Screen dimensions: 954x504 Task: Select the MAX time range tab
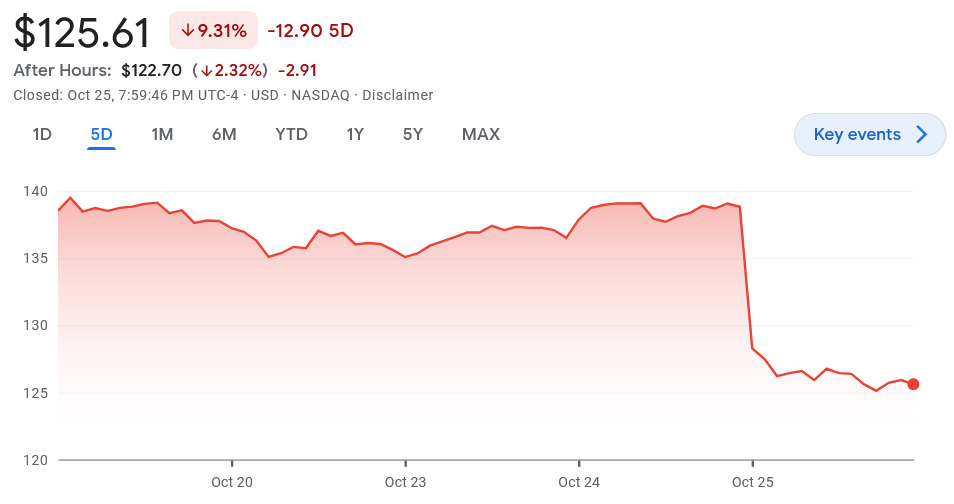(x=481, y=134)
